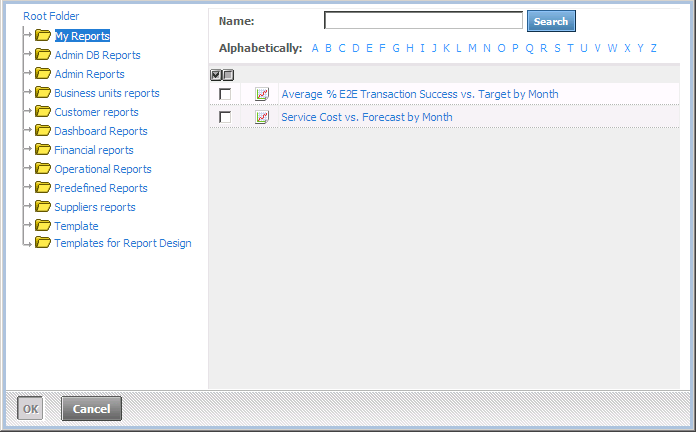Filter alphabetically by letter H
The width and height of the screenshot is (696, 432).
410,48
